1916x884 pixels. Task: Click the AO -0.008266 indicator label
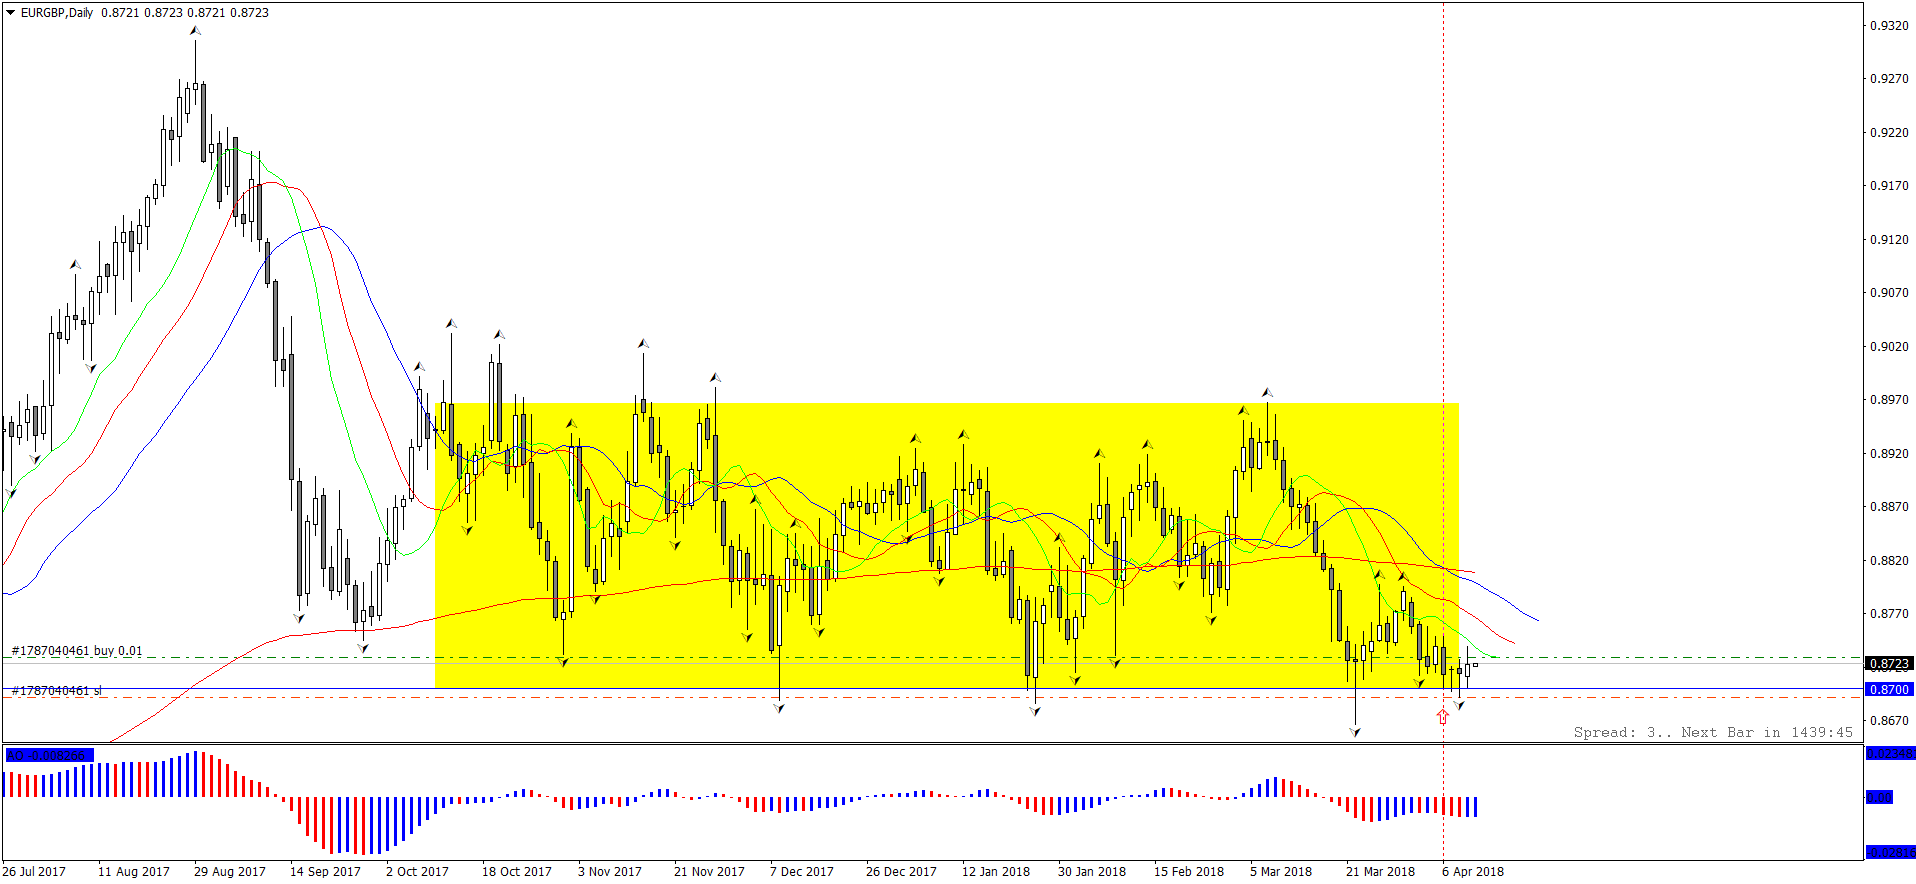point(49,755)
